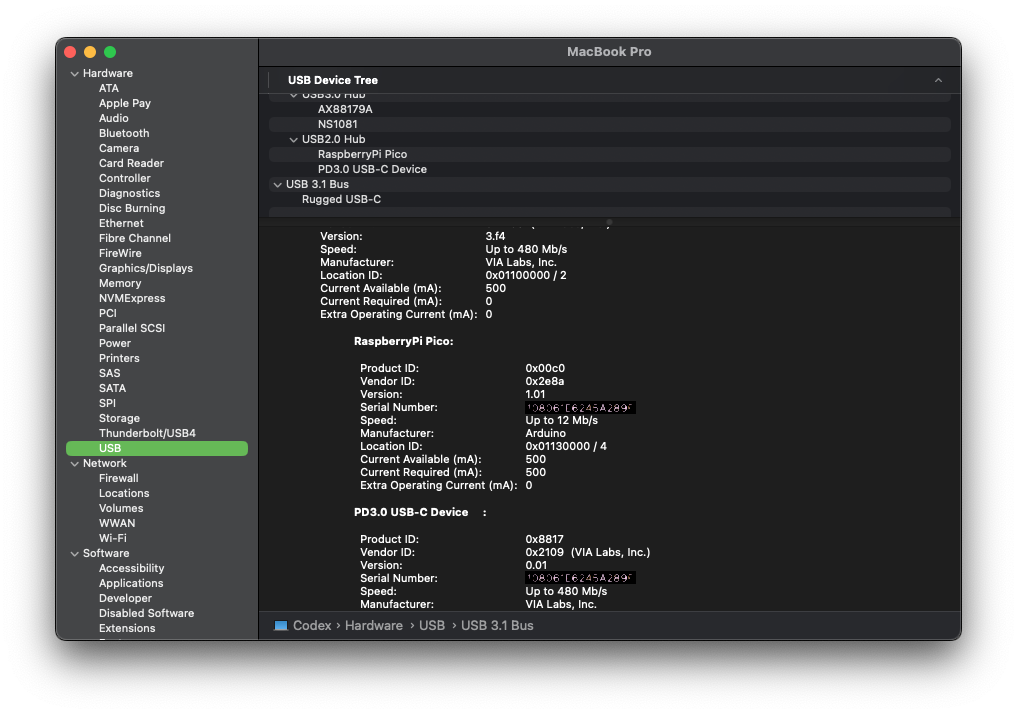Collapse the Software section in the sidebar
Viewport: 1017px width, 714px height.
(74, 554)
